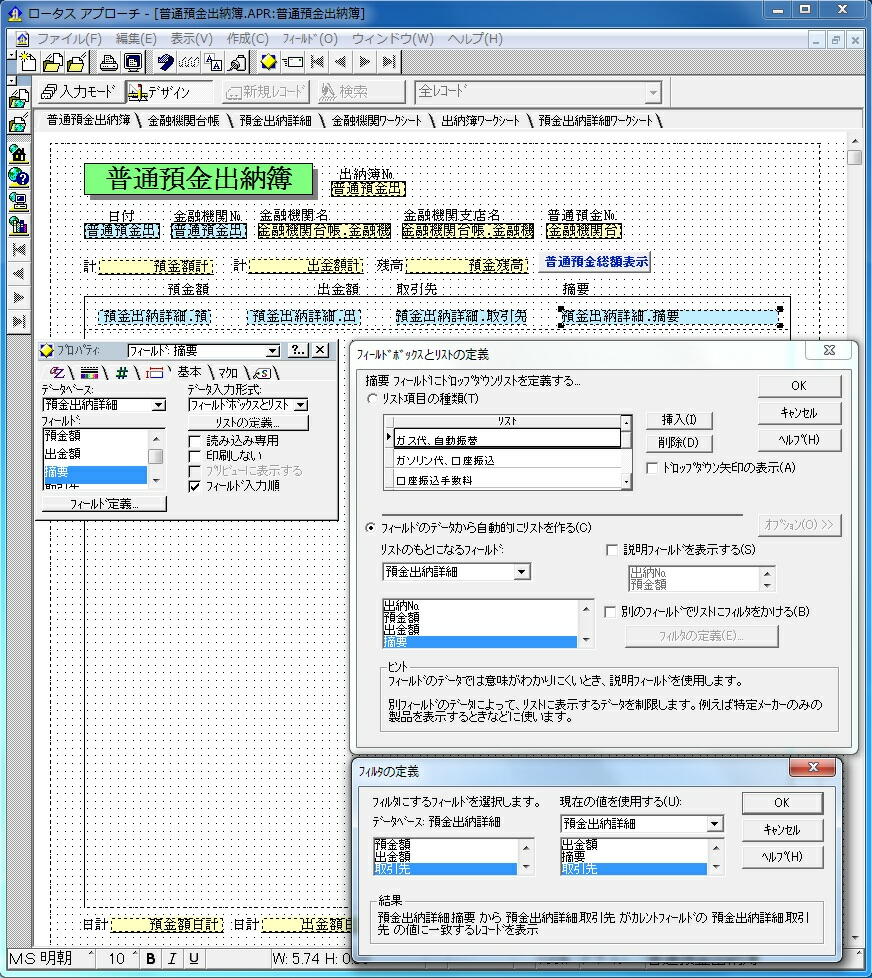Click the save to Internet icon in sidebar
Screen dimensions: 872x978
pyautogui.click(x=19, y=123)
